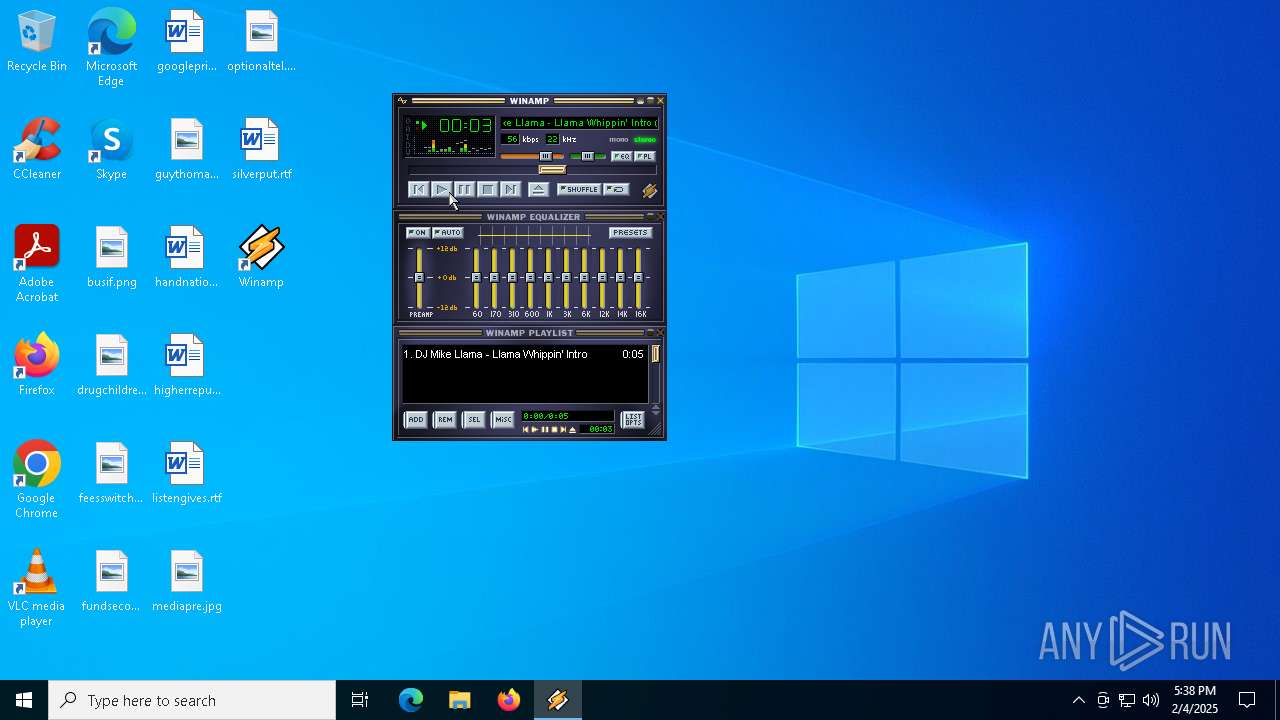1280x720 pixels.
Task: Open LIST OPTS menu in playlist
Action: (x=633, y=420)
